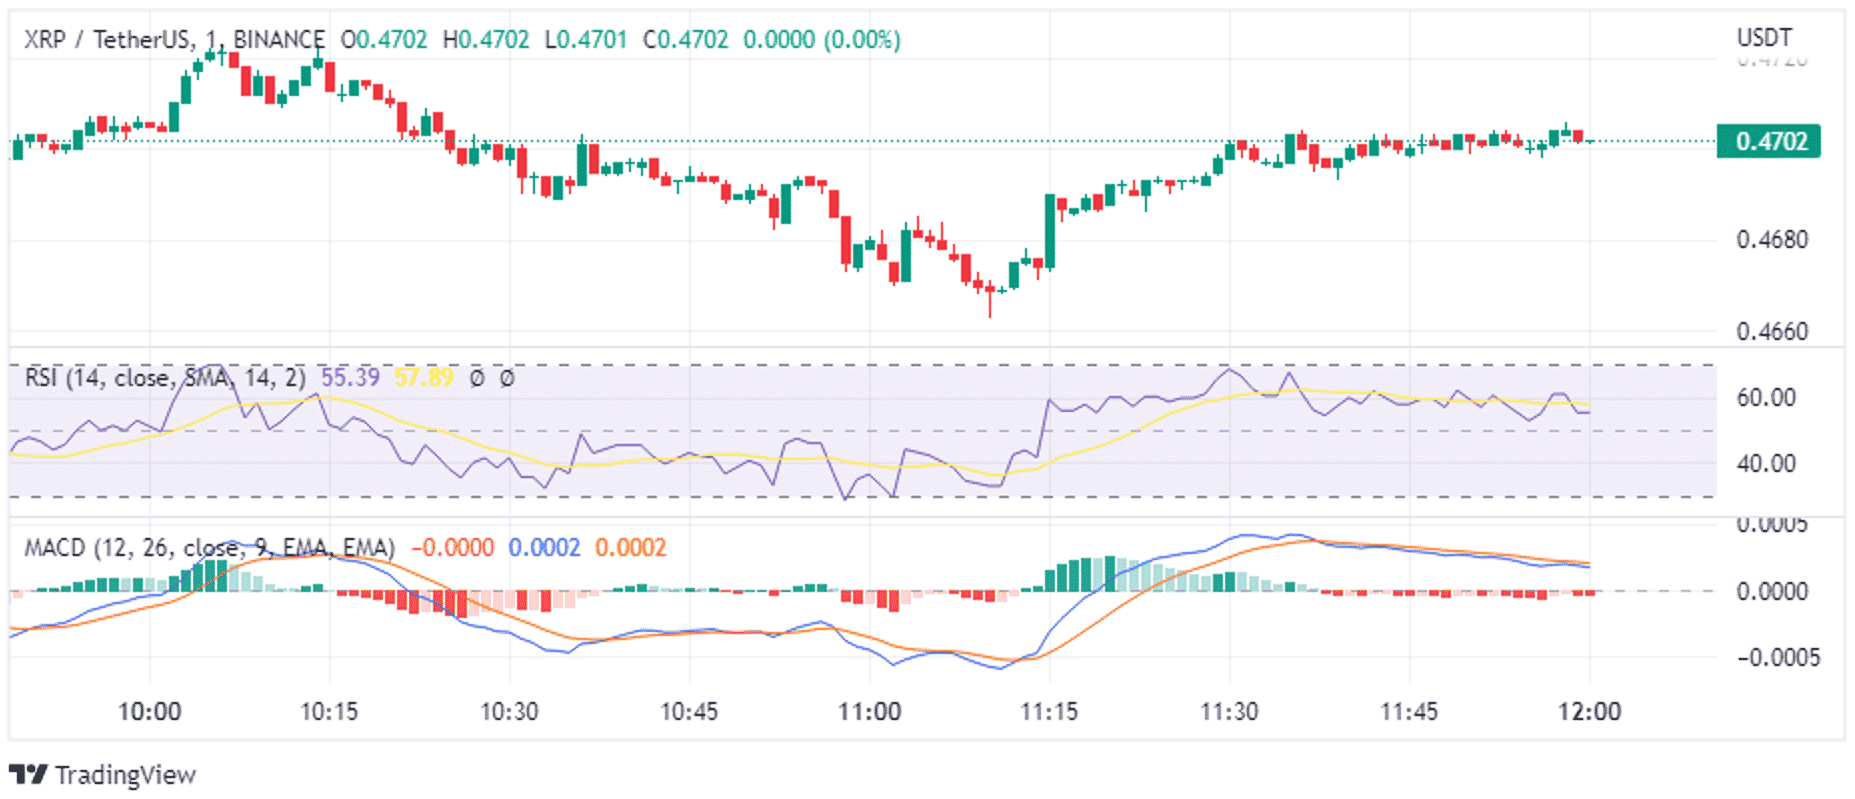Viewport: 1855px width, 799px height.
Task: Click the 12:00 time axis label
Action: click(x=1590, y=712)
